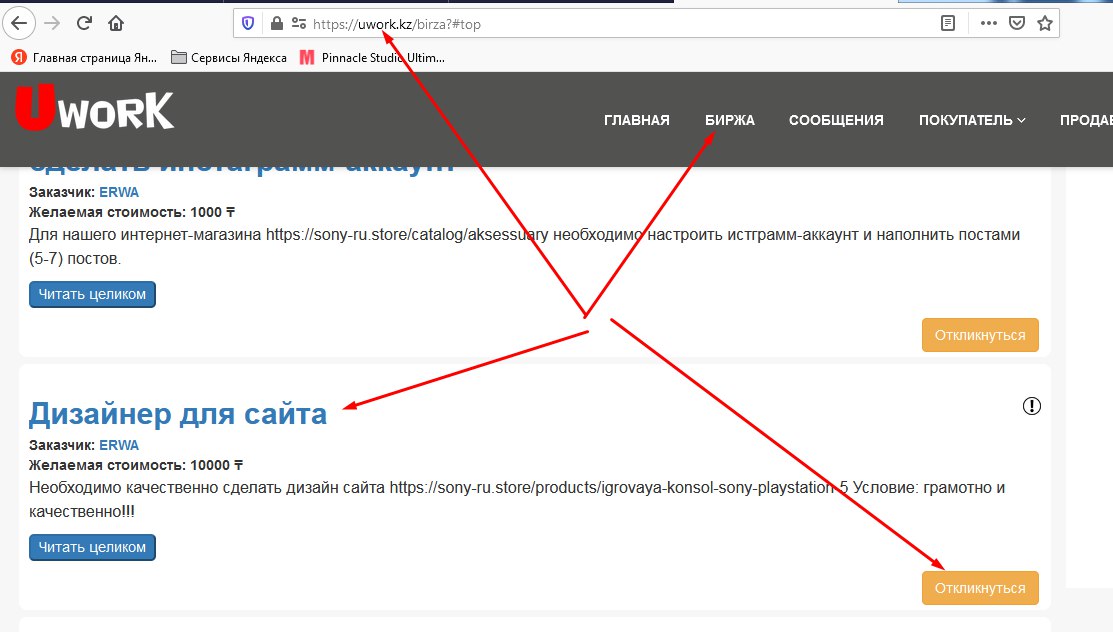Click the UWork logo
This screenshot has height=632, width=1113.
(94, 108)
